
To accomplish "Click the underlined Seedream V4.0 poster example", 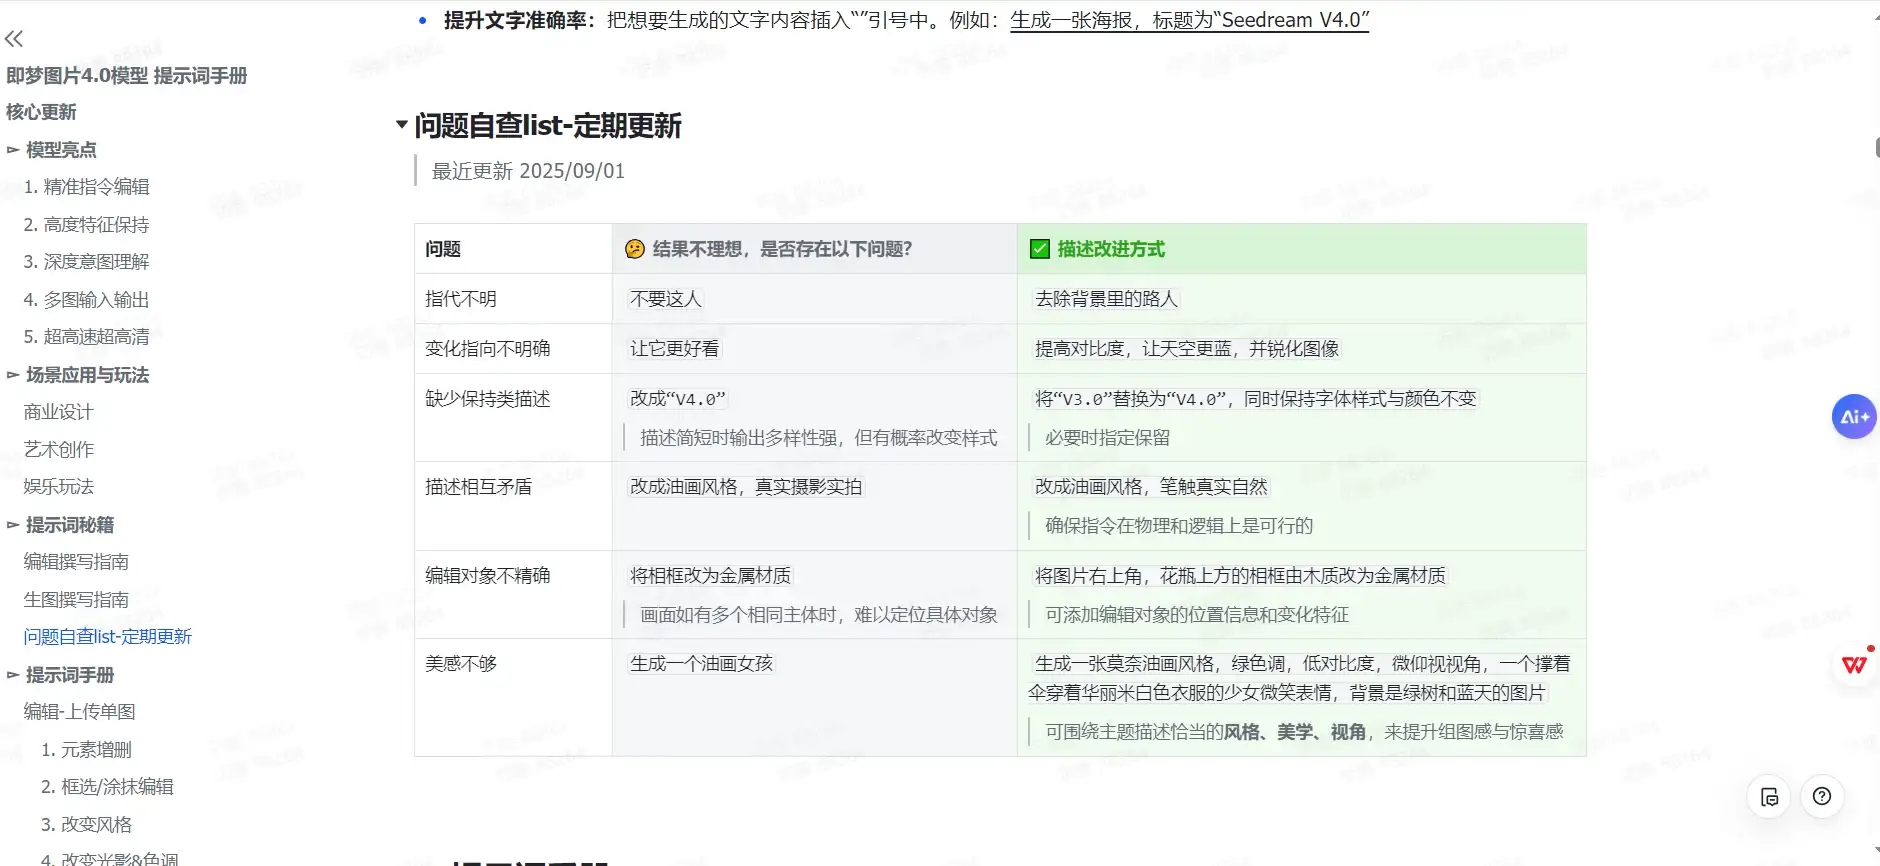I will point(1190,20).
